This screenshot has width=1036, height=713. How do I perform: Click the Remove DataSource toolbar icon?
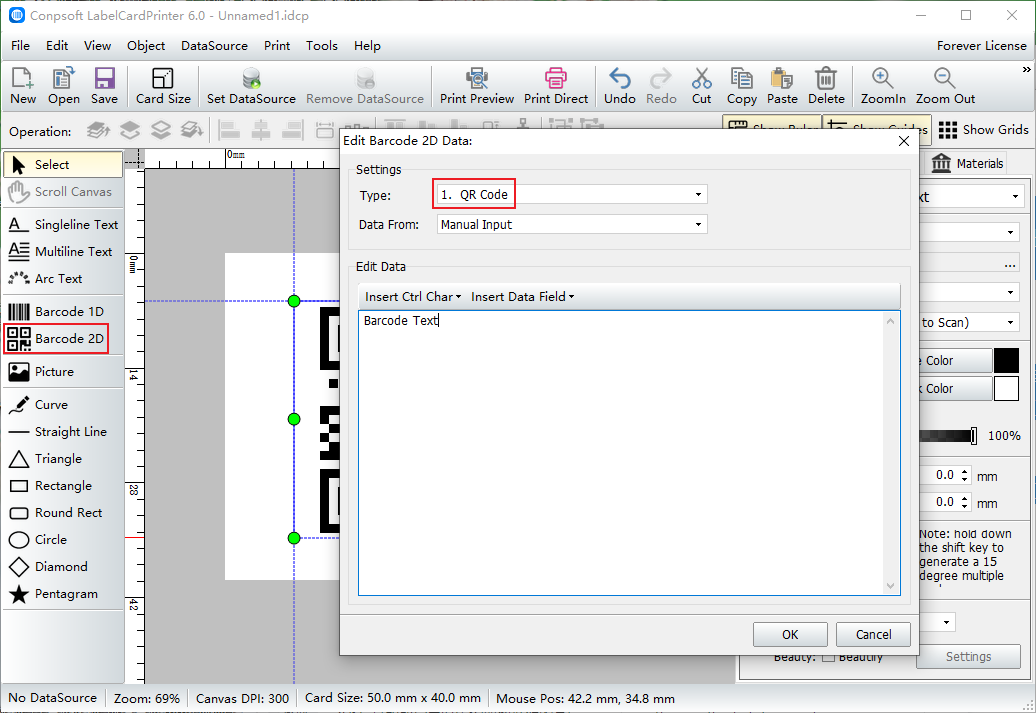[365, 86]
